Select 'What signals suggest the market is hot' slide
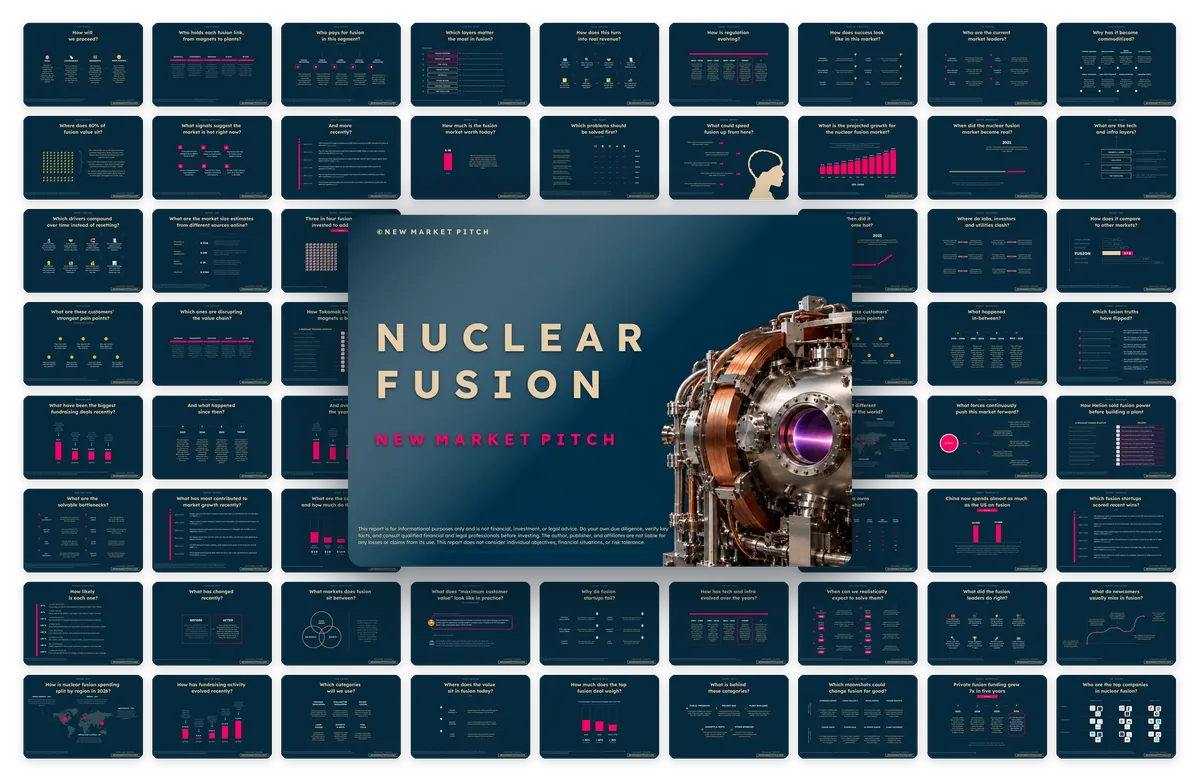 (212, 158)
